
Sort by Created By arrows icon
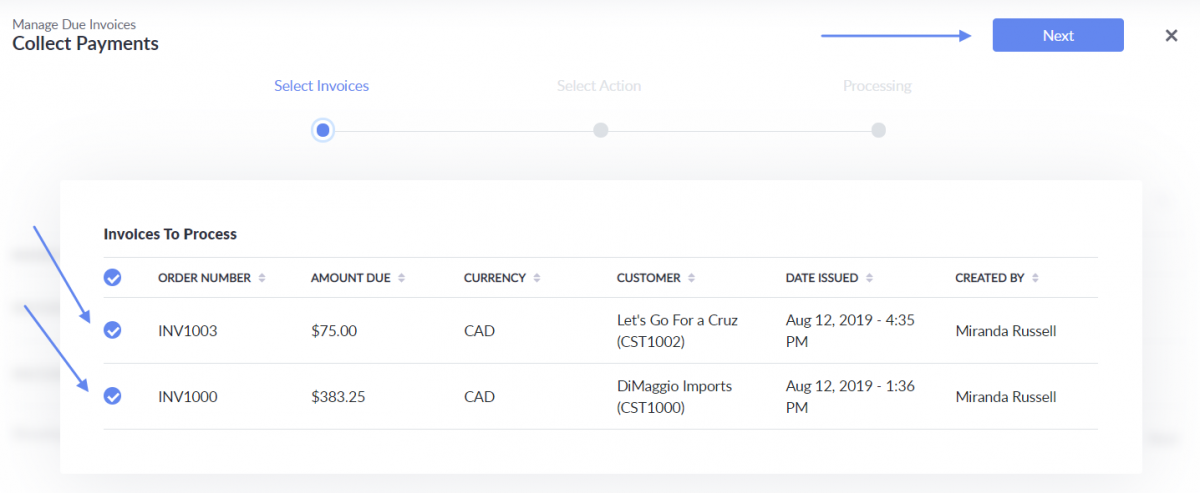(x=1035, y=278)
